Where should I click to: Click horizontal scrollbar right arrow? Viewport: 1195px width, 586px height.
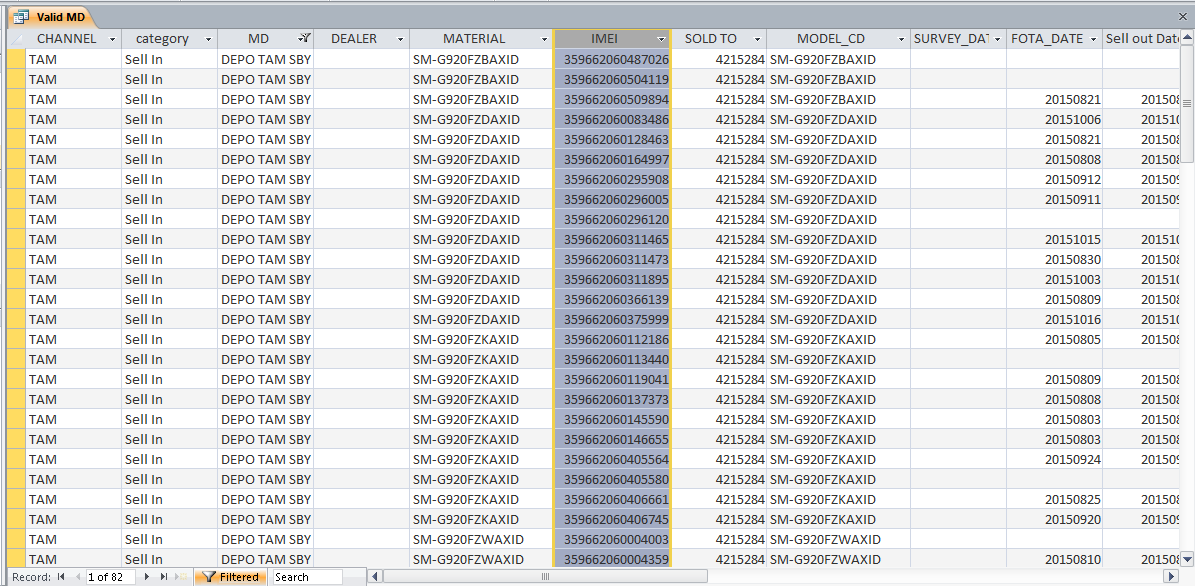(x=1171, y=577)
